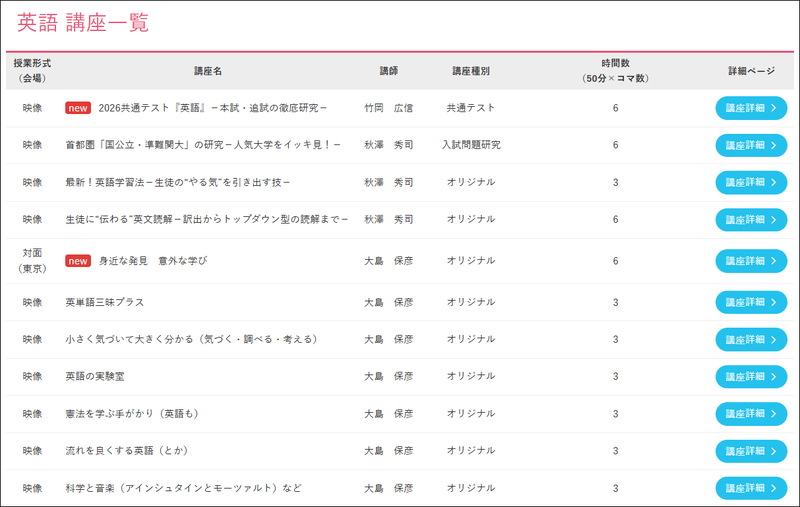The height and width of the screenshot is (507, 800).
Task: Click the 授業形式（会場）column header
Action: (x=32, y=71)
